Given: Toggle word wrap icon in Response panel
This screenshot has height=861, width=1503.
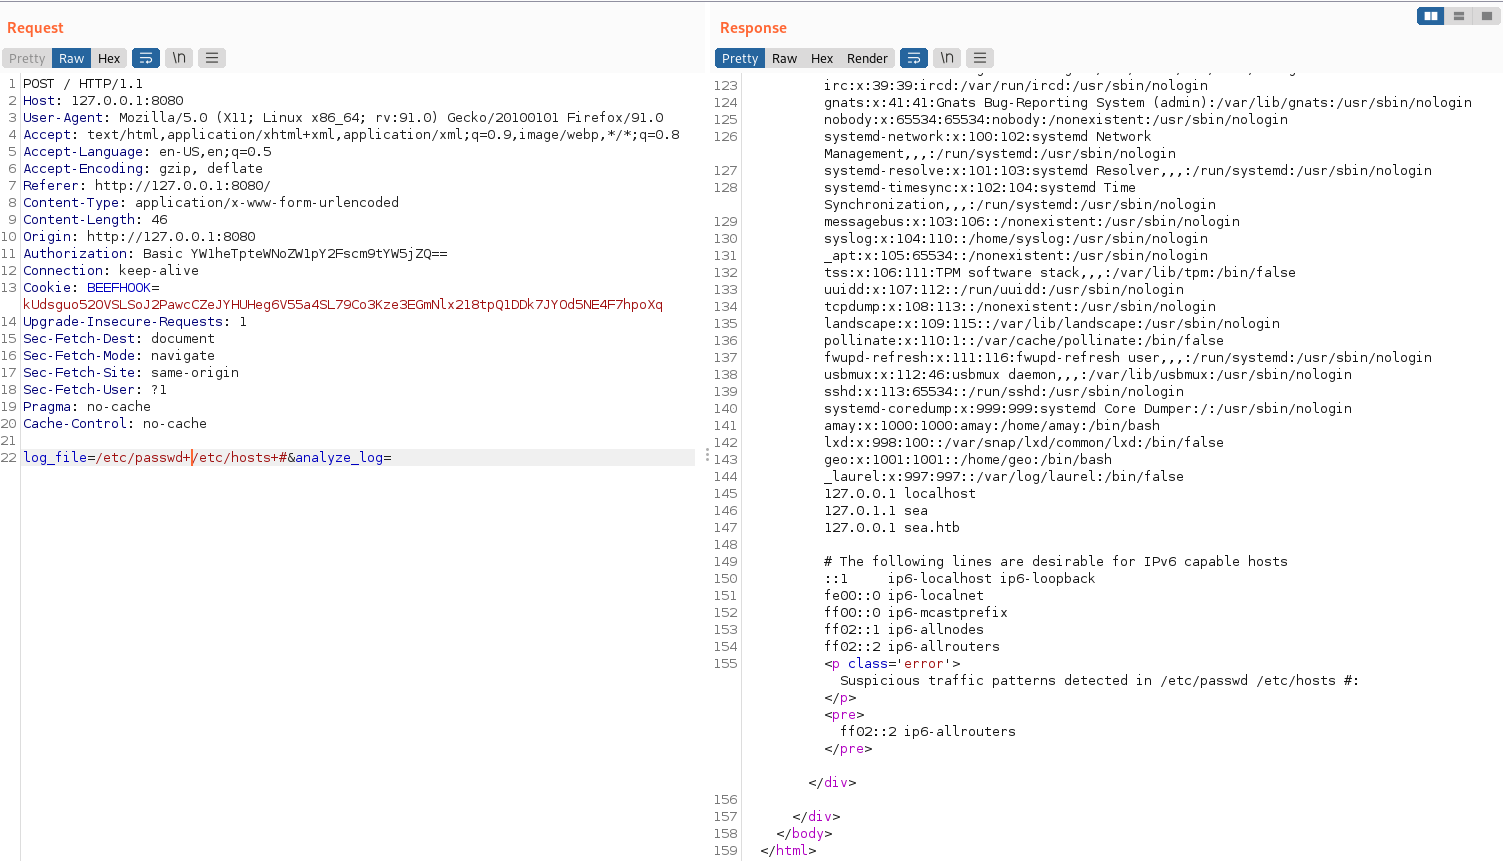Looking at the screenshot, I should click(x=914, y=58).
